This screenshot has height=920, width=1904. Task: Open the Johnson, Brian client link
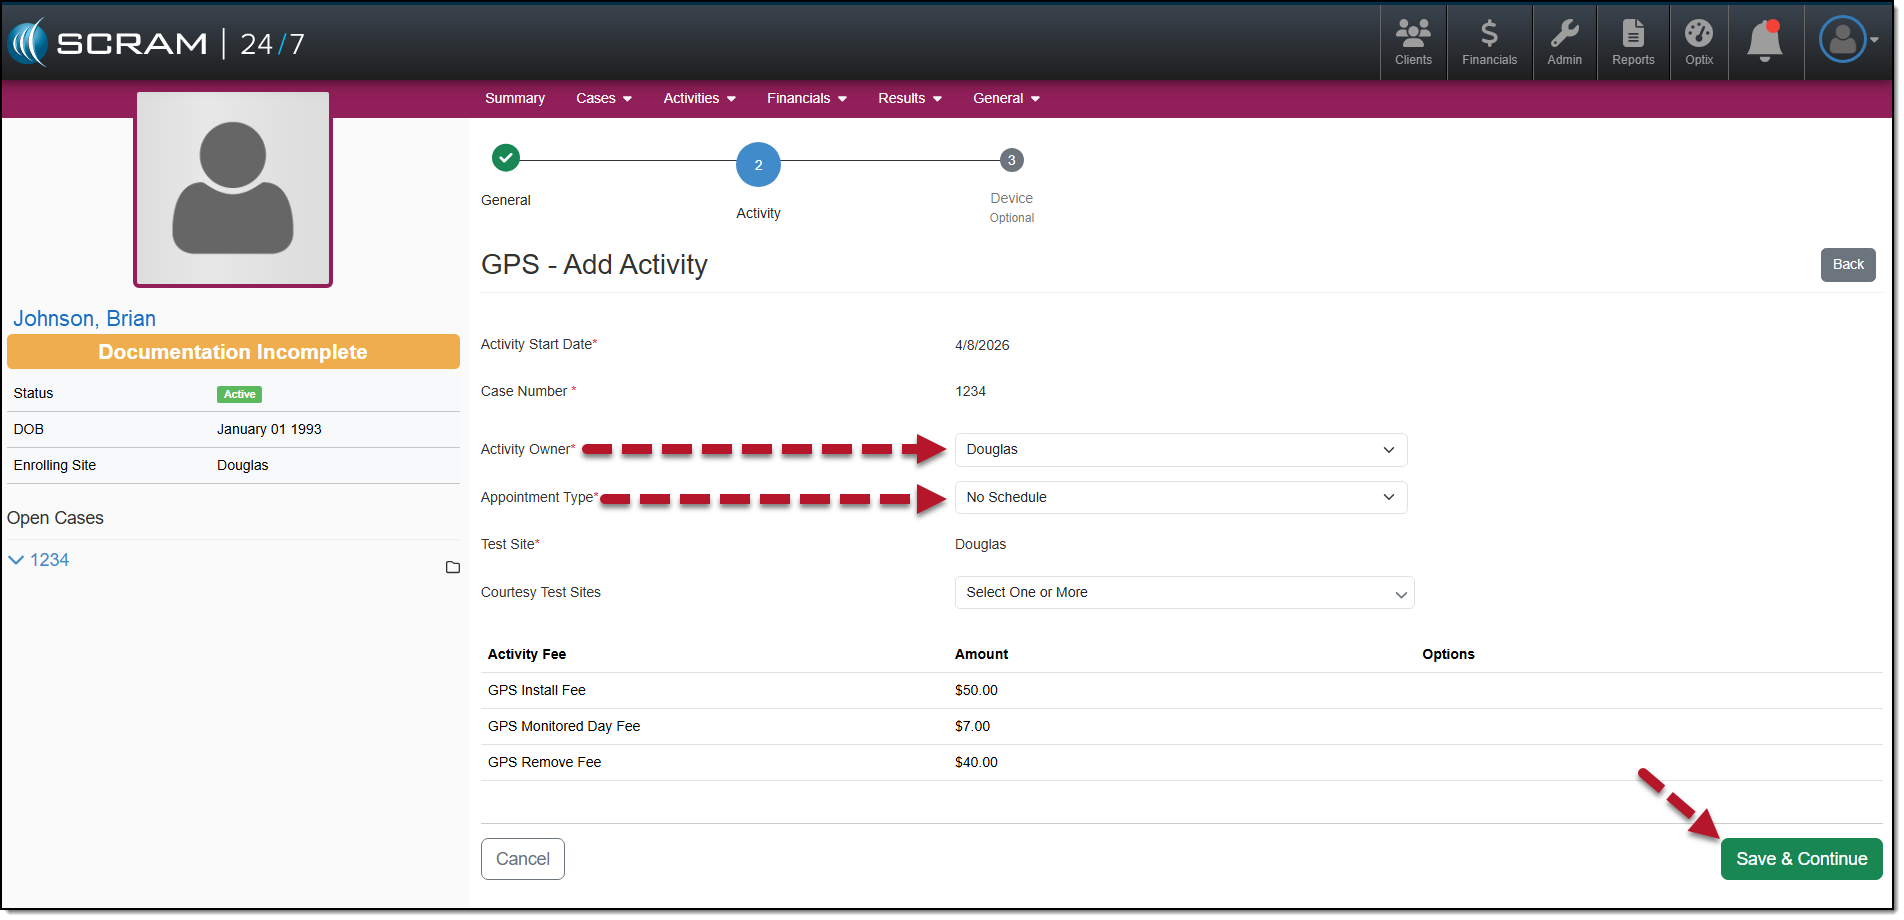85,319
